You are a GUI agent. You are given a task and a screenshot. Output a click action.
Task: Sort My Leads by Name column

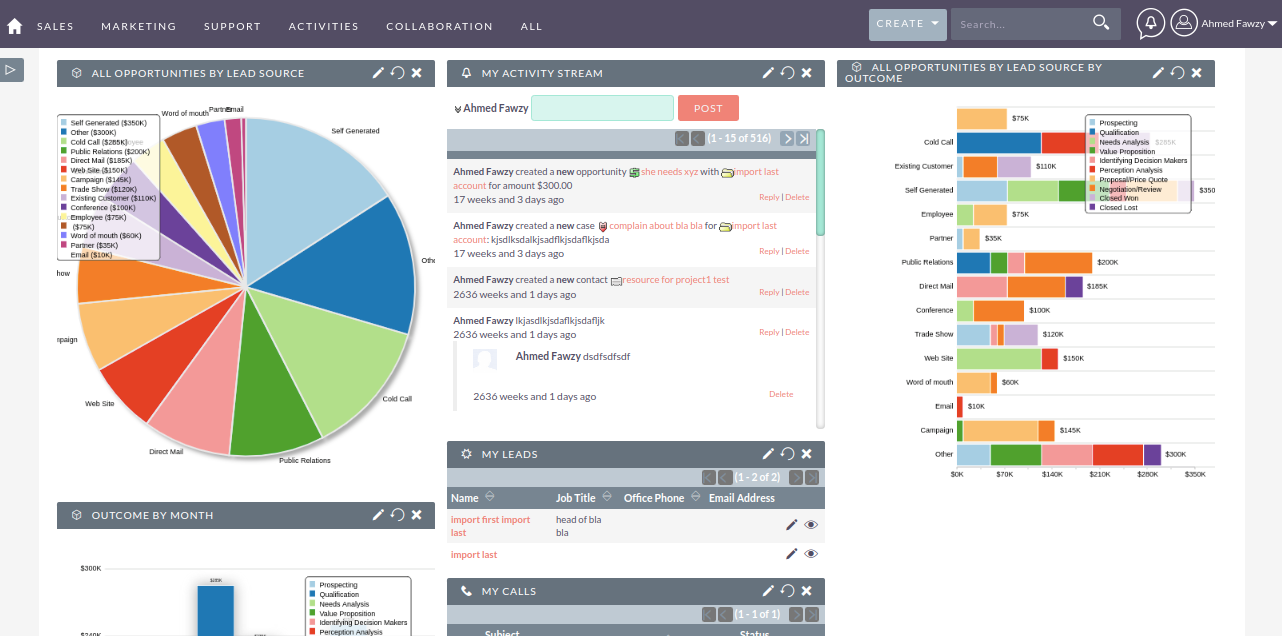pyautogui.click(x=489, y=497)
